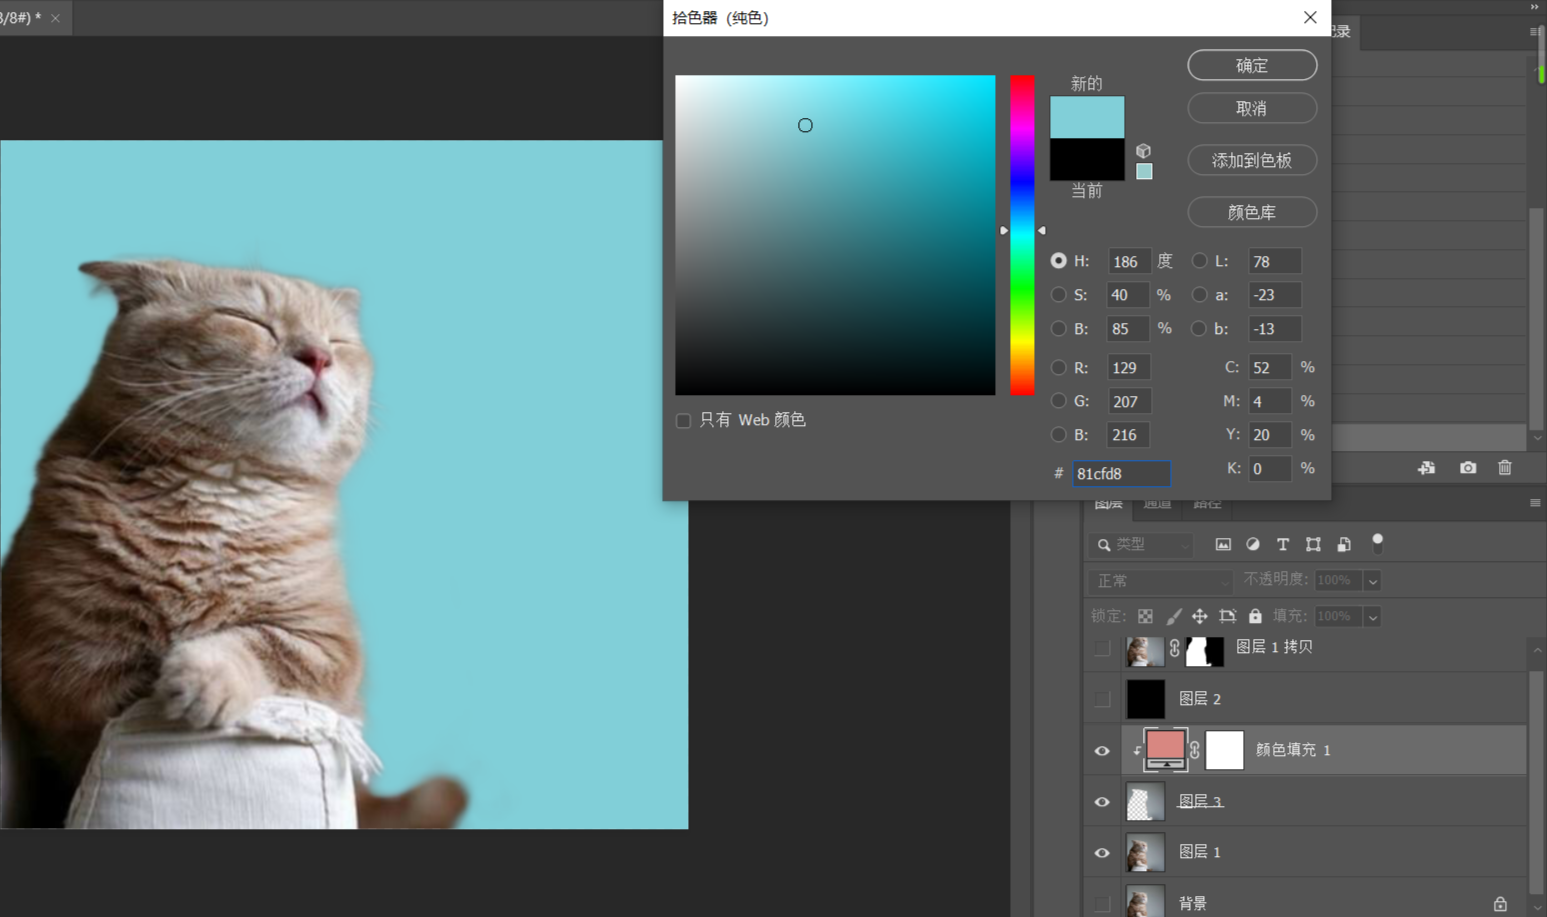Cancel the color picker via 取消
This screenshot has width=1547, height=917.
[1252, 108]
